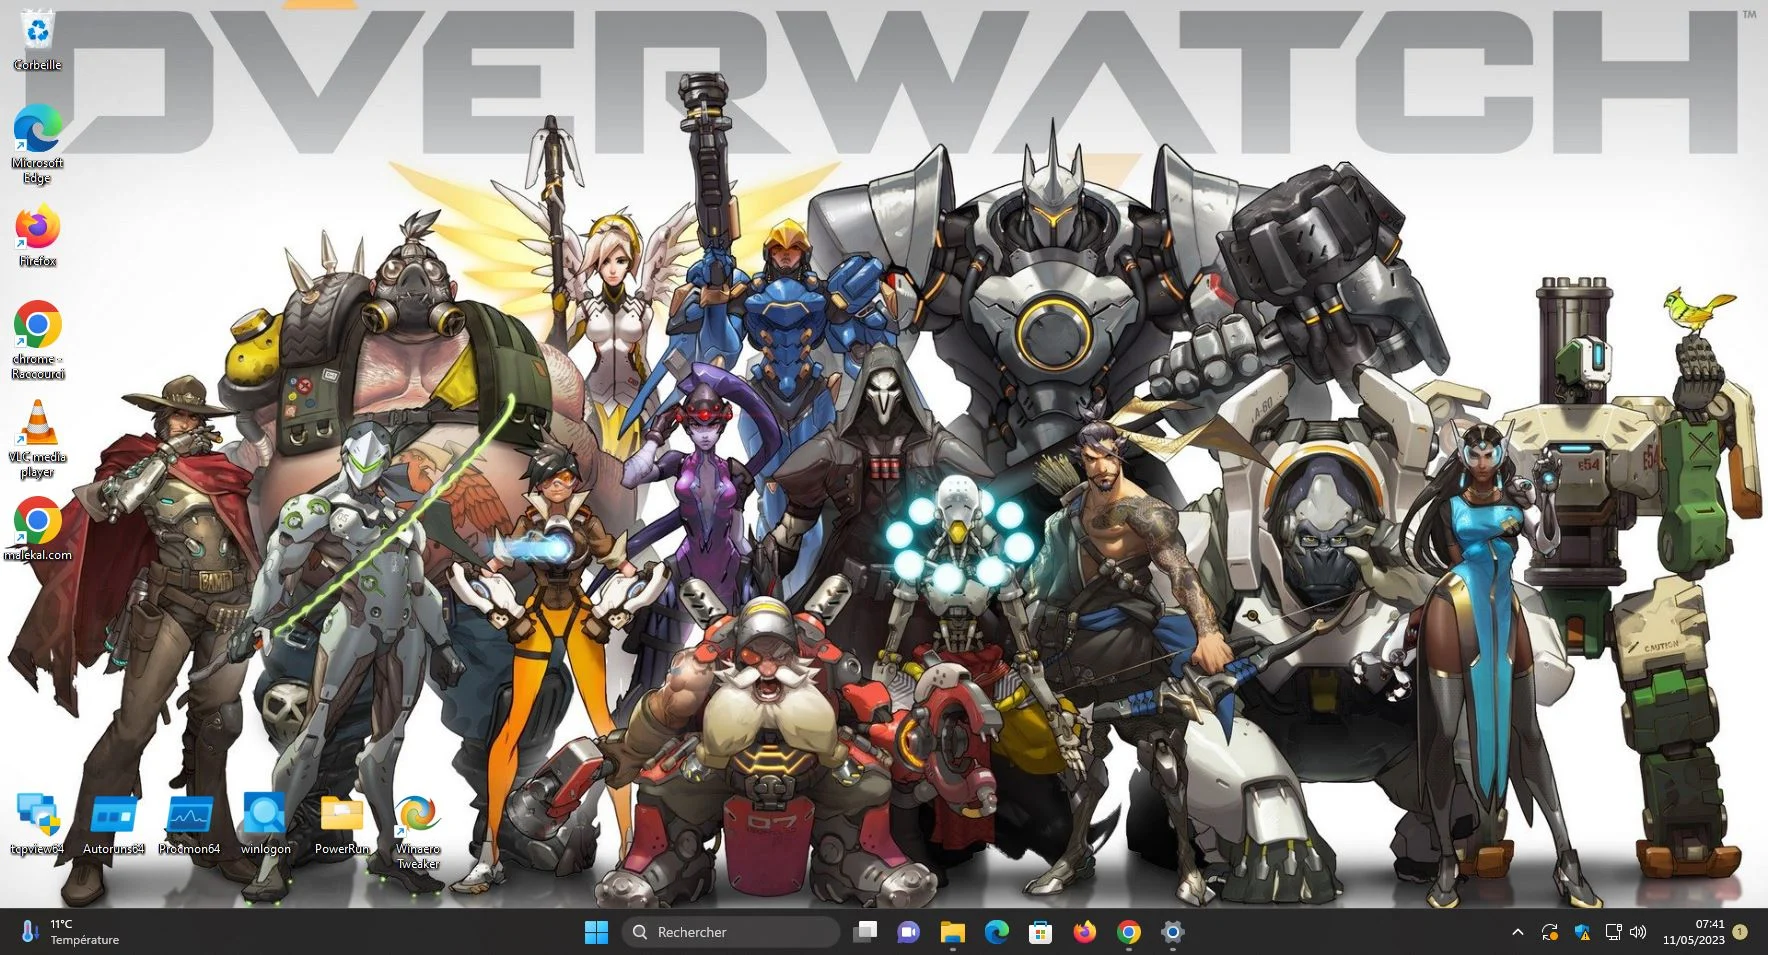Open the network connection tray icon
This screenshot has height=955, width=1768.
tap(1613, 932)
